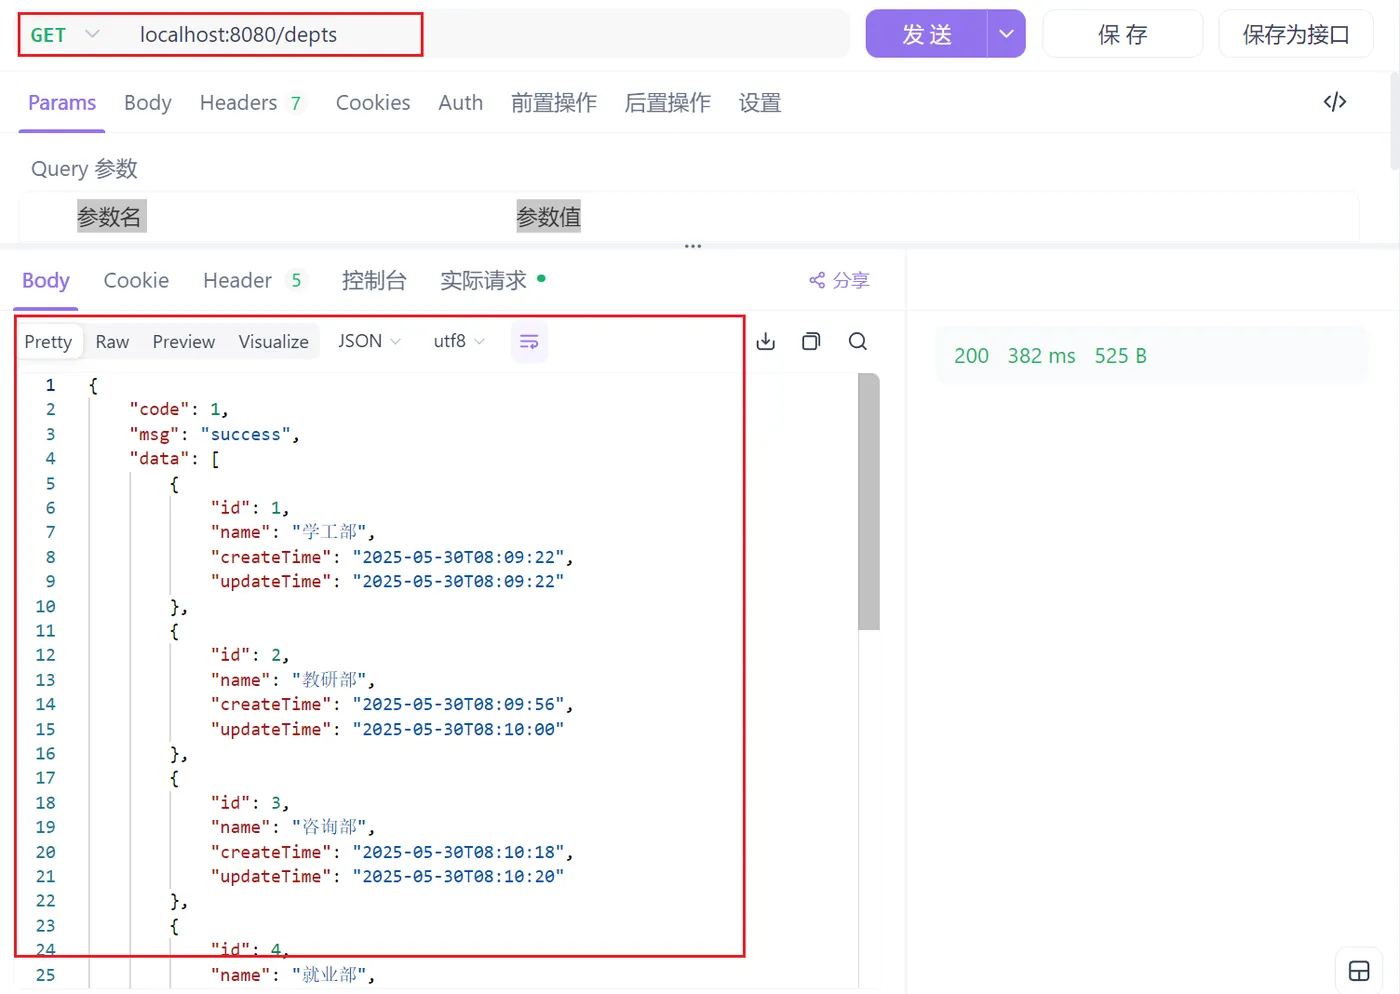This screenshot has height=994, width=1400.
Task: Open the 前置操作 tab
Action: click(554, 103)
